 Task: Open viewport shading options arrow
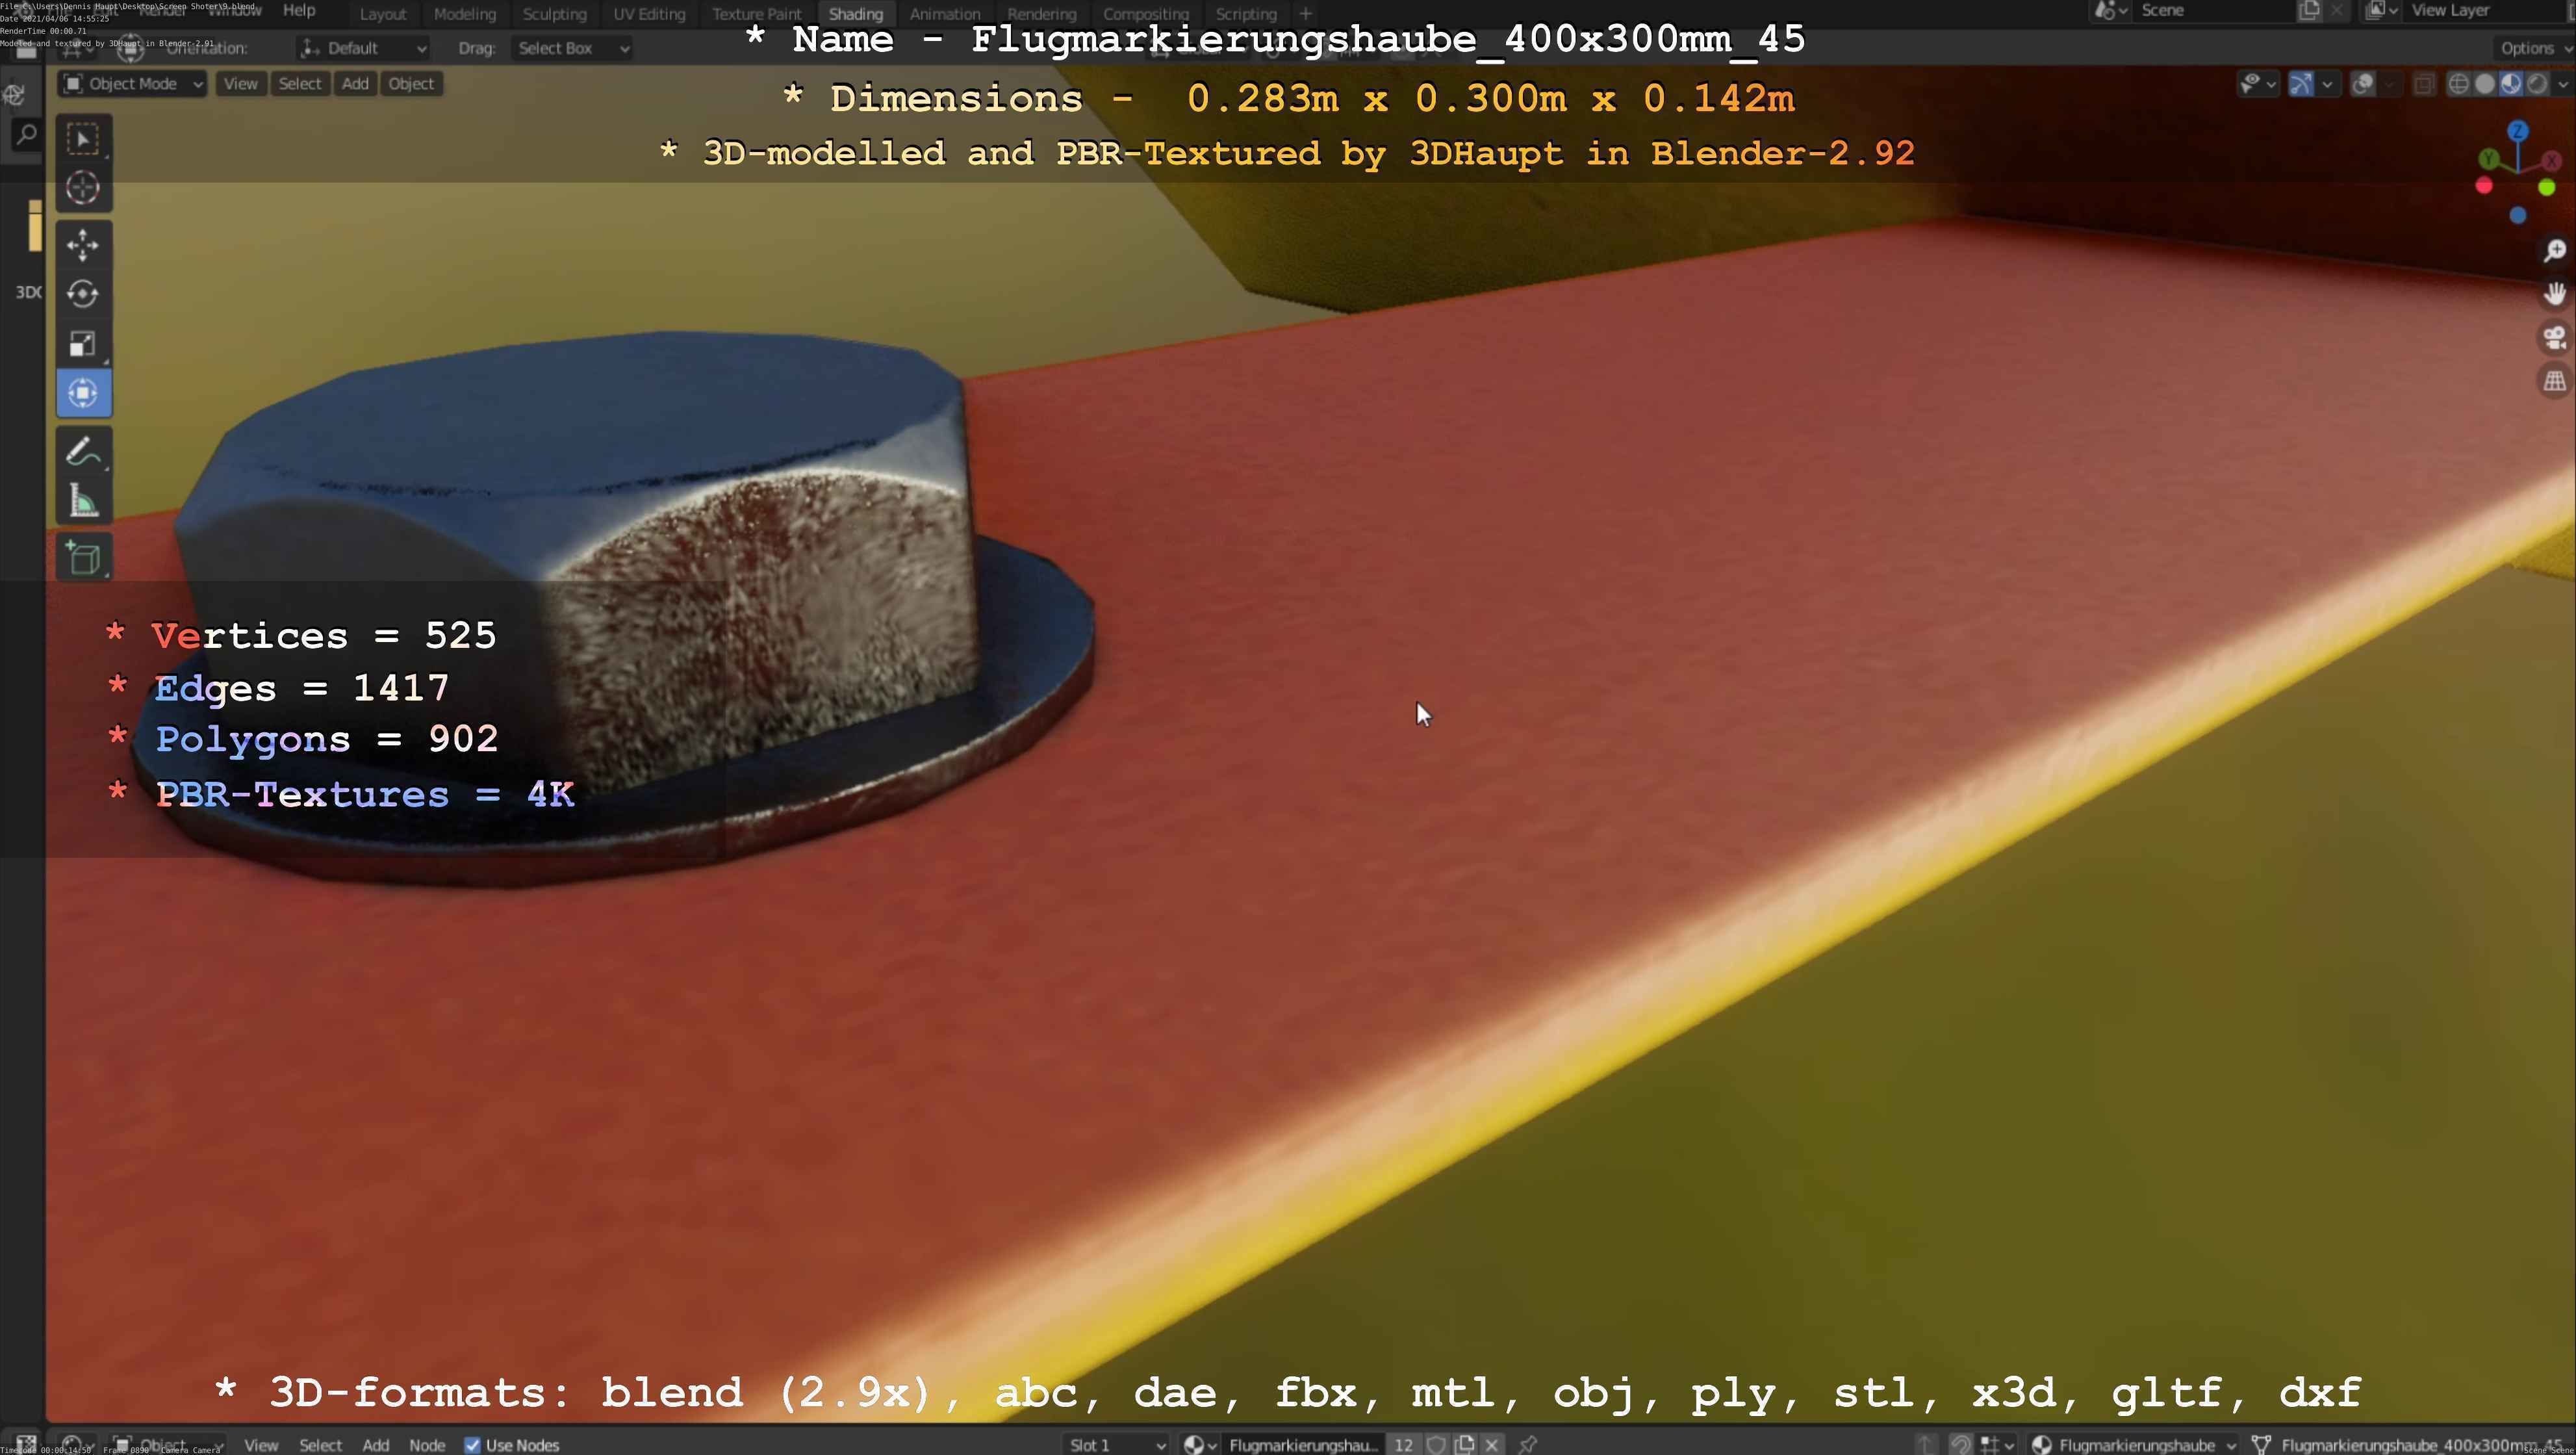pos(2562,84)
